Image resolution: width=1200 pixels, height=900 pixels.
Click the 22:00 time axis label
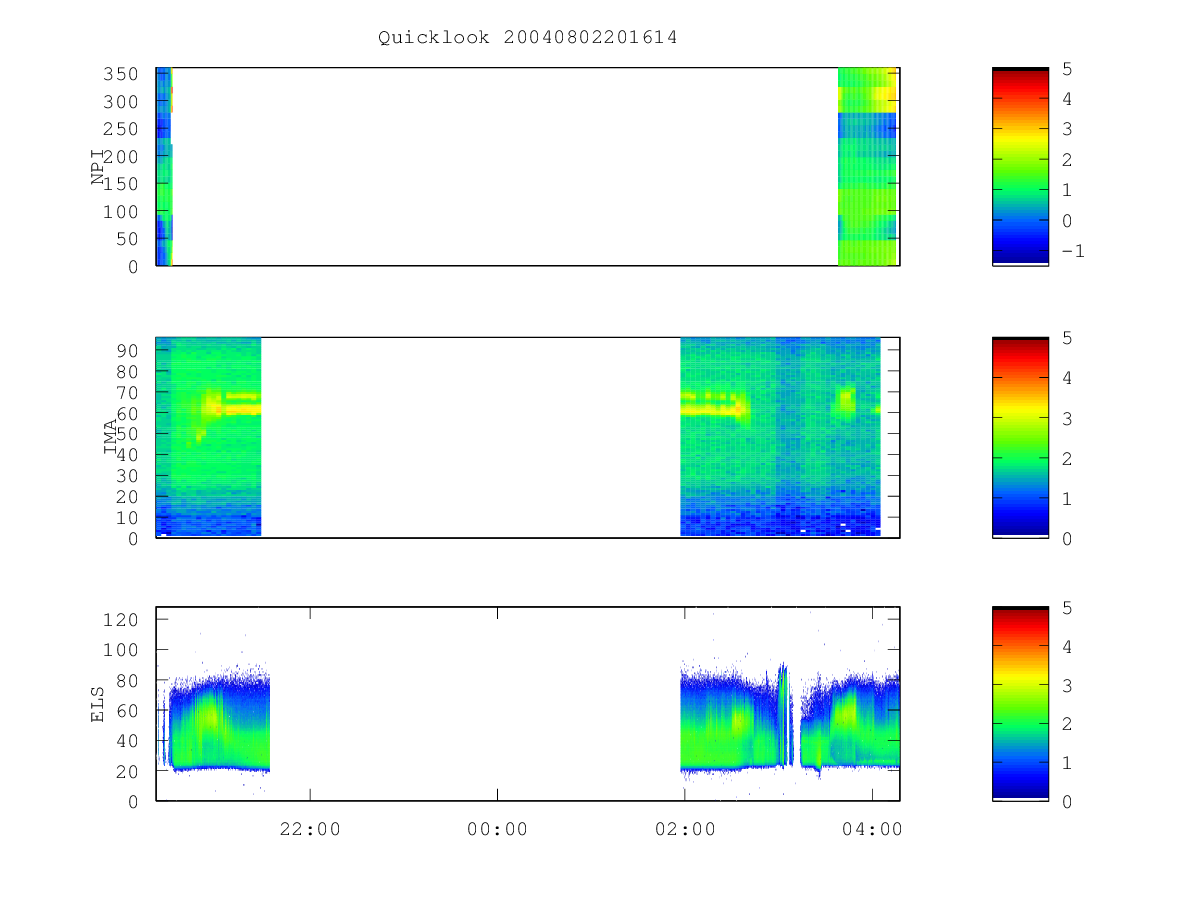[x=310, y=829]
